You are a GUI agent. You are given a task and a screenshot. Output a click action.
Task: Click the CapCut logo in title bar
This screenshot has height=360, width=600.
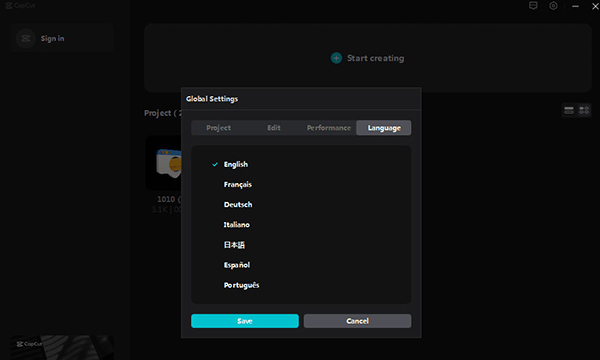[x=20, y=5]
